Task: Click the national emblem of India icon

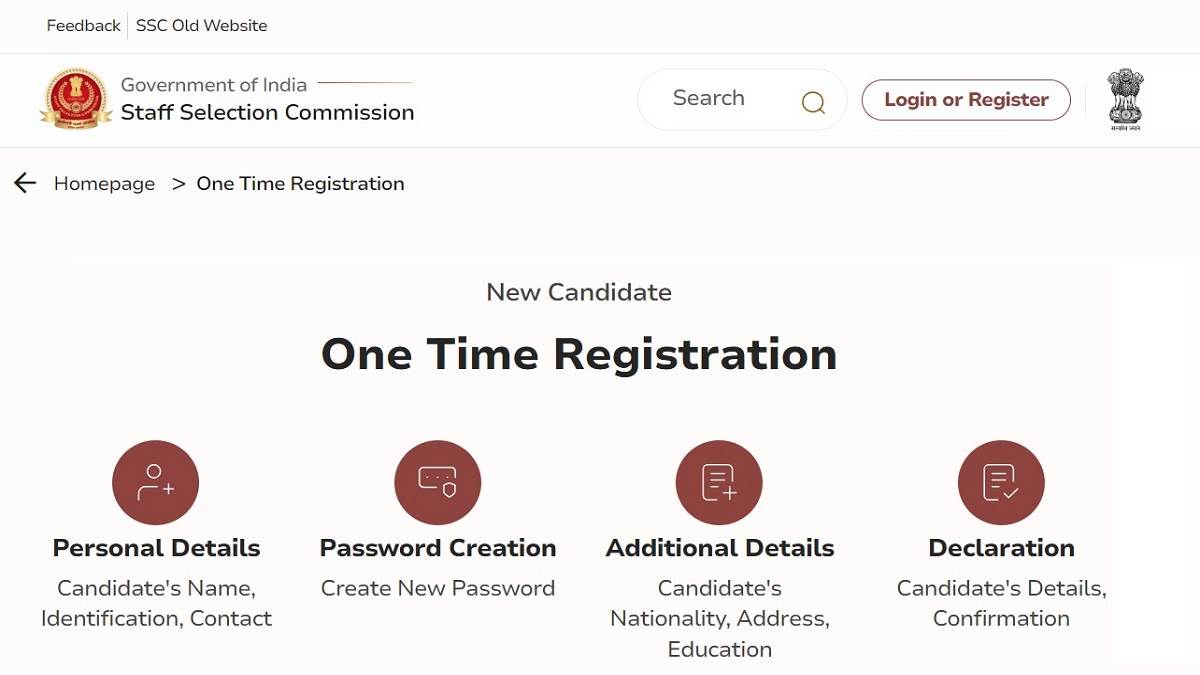Action: 1125,99
